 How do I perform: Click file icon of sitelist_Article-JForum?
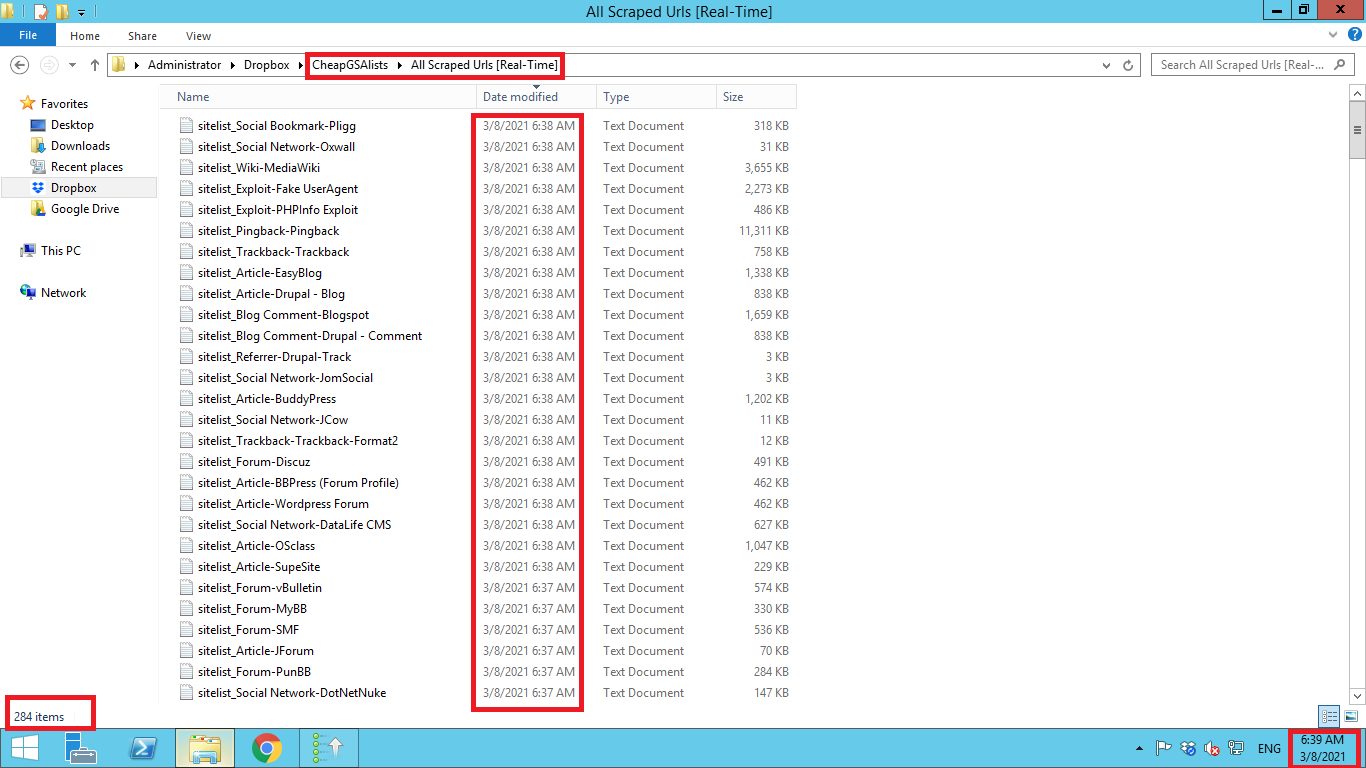coord(185,651)
